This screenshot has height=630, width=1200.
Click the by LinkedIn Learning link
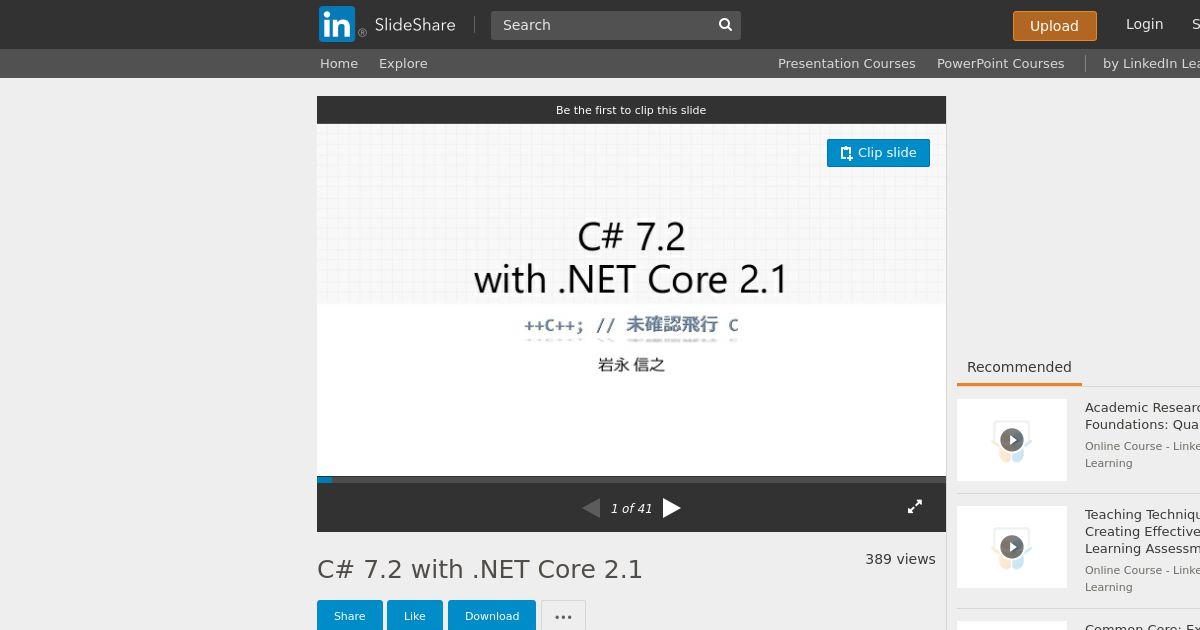[x=1151, y=63]
